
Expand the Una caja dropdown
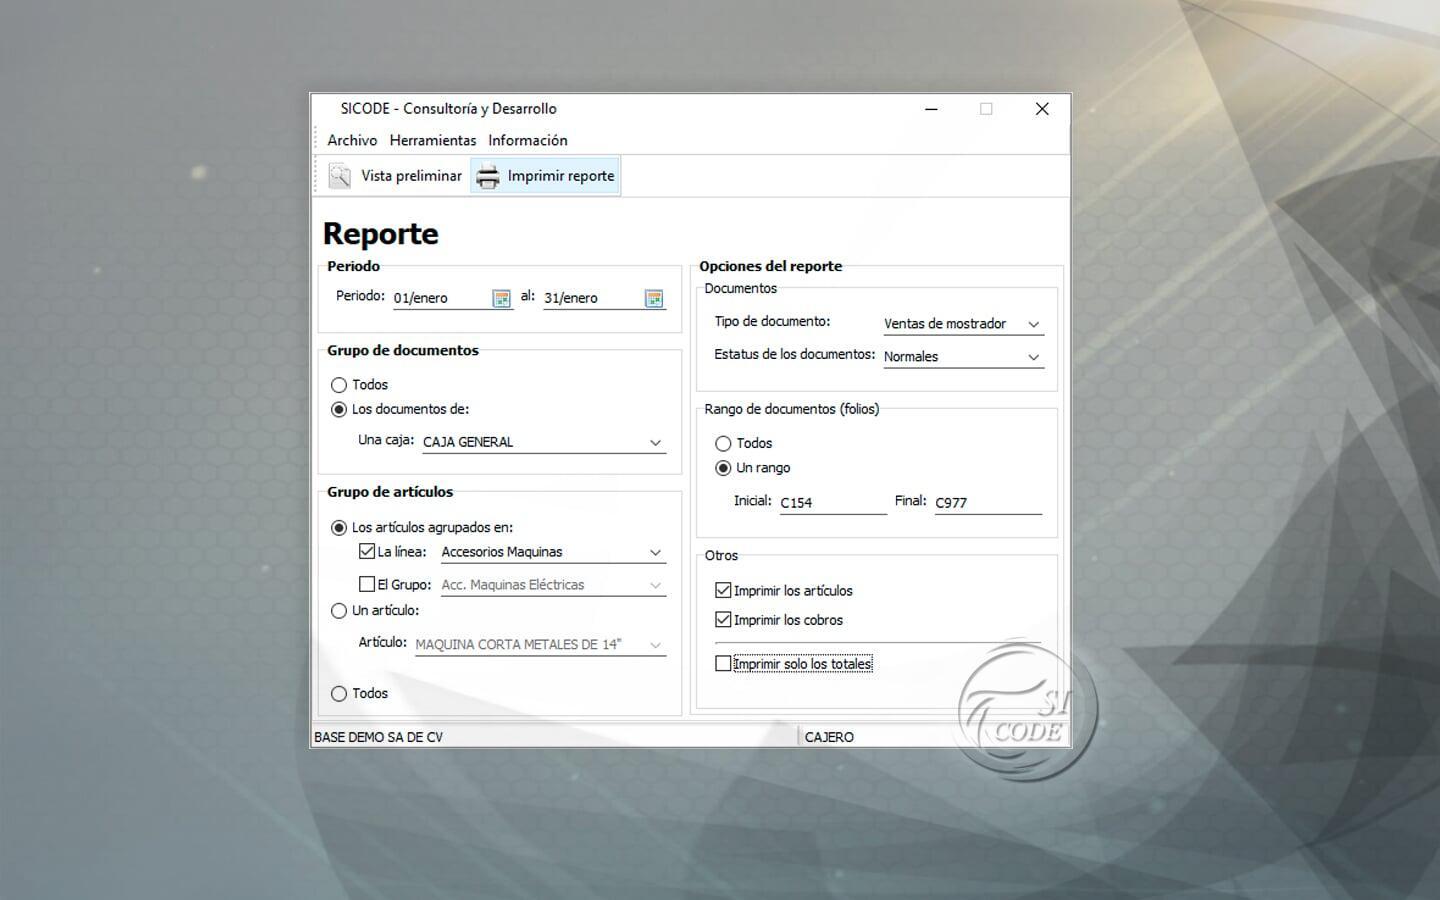tap(655, 442)
